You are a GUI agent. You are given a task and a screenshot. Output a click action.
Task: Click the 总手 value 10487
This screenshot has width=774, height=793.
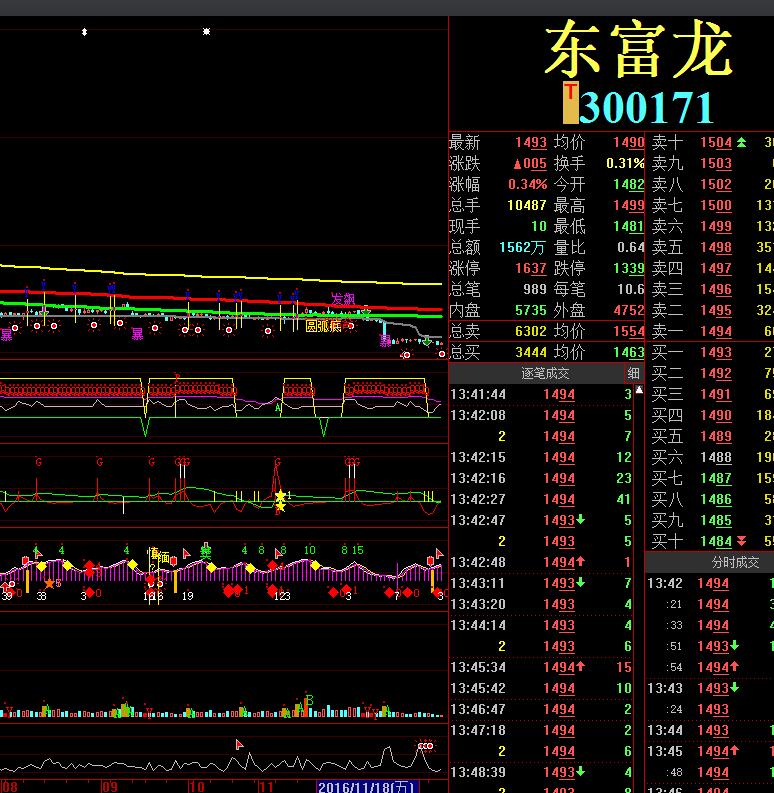tap(527, 205)
